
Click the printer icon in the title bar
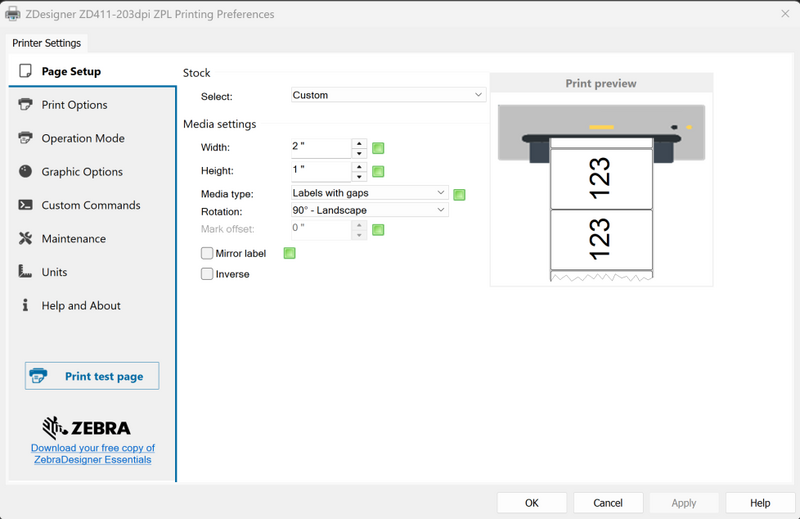(13, 14)
